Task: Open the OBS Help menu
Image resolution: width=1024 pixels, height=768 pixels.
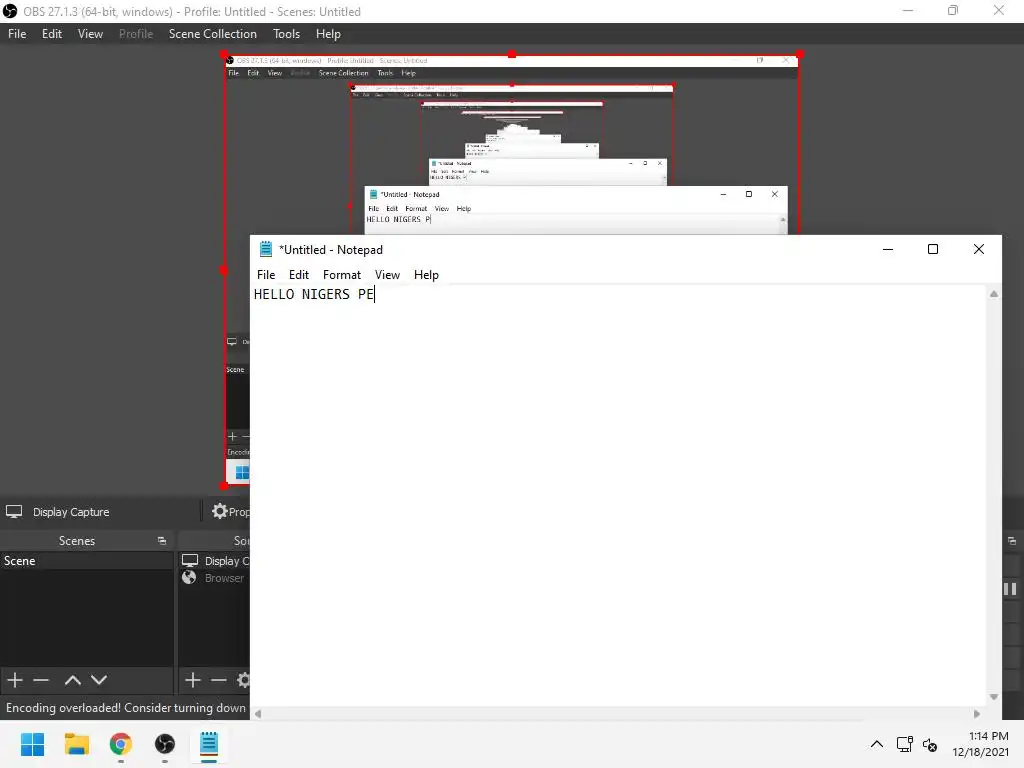Action: [x=328, y=34]
